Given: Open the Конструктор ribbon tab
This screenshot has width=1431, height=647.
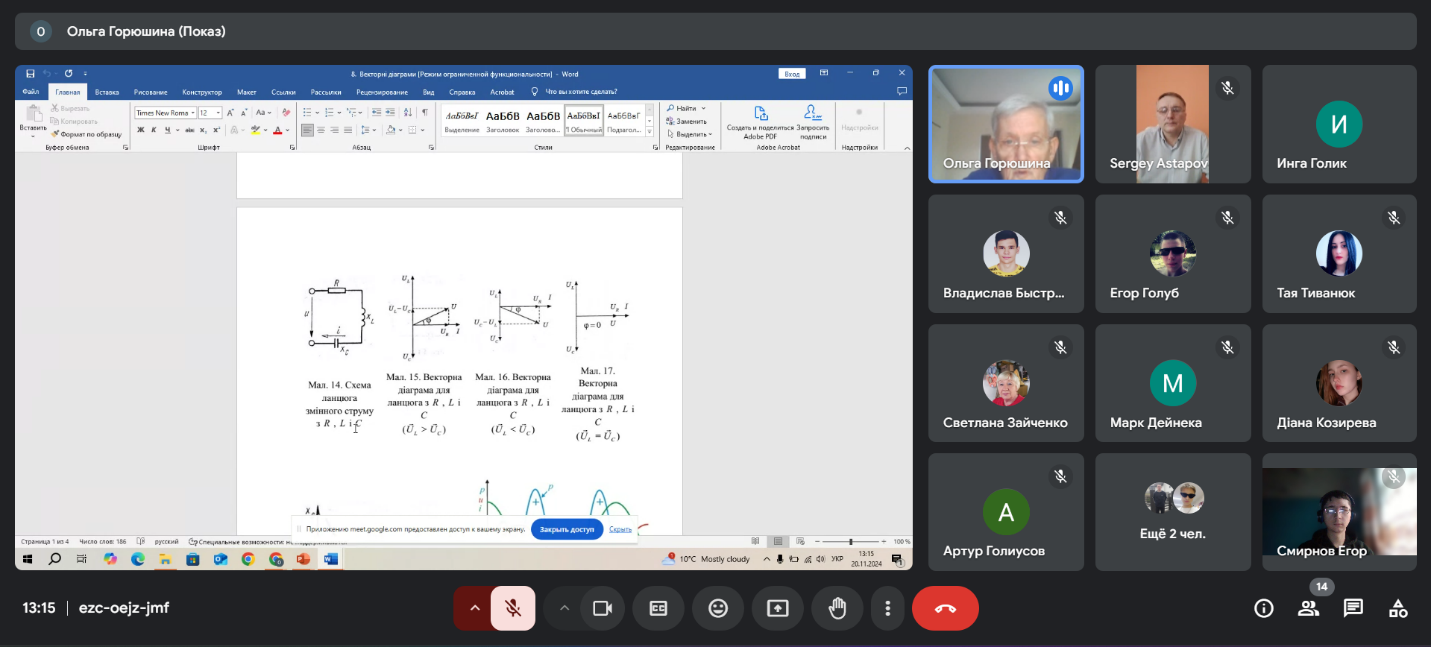Looking at the screenshot, I should (x=202, y=92).
